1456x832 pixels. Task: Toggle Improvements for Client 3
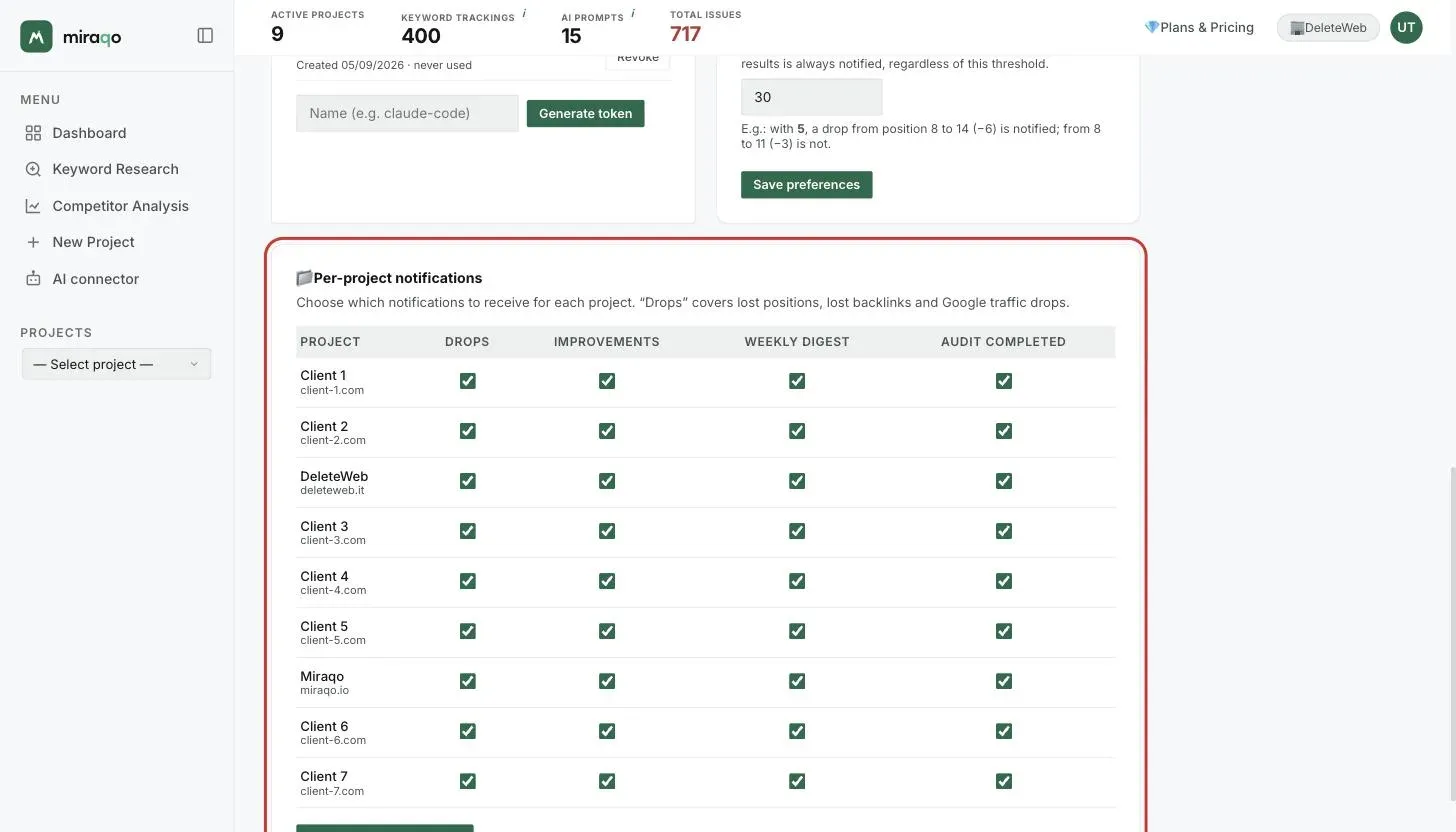[x=607, y=531]
